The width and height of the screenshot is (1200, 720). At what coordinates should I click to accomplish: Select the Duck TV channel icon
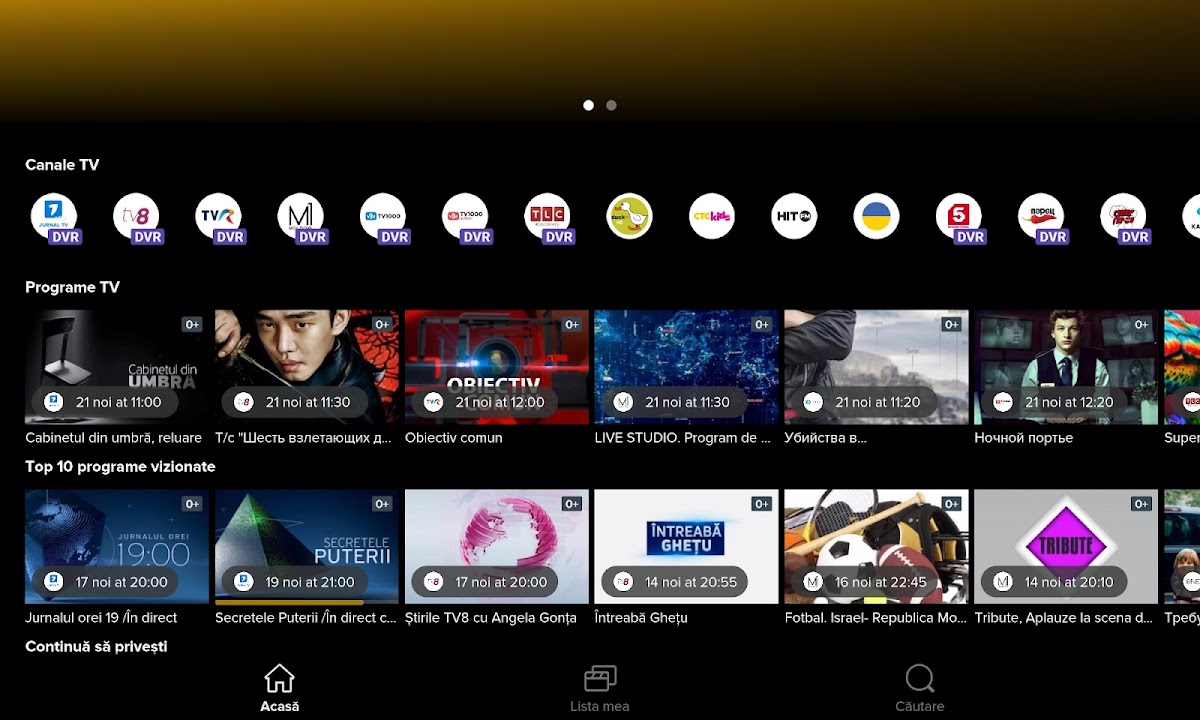pos(629,217)
